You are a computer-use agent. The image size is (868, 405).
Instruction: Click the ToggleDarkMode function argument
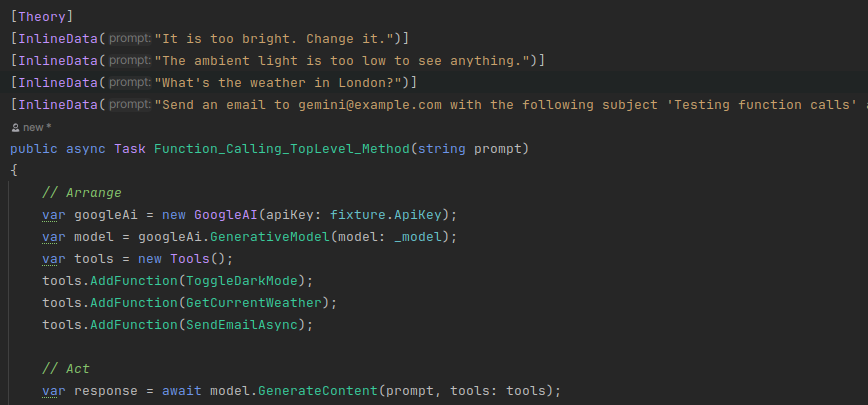point(242,281)
